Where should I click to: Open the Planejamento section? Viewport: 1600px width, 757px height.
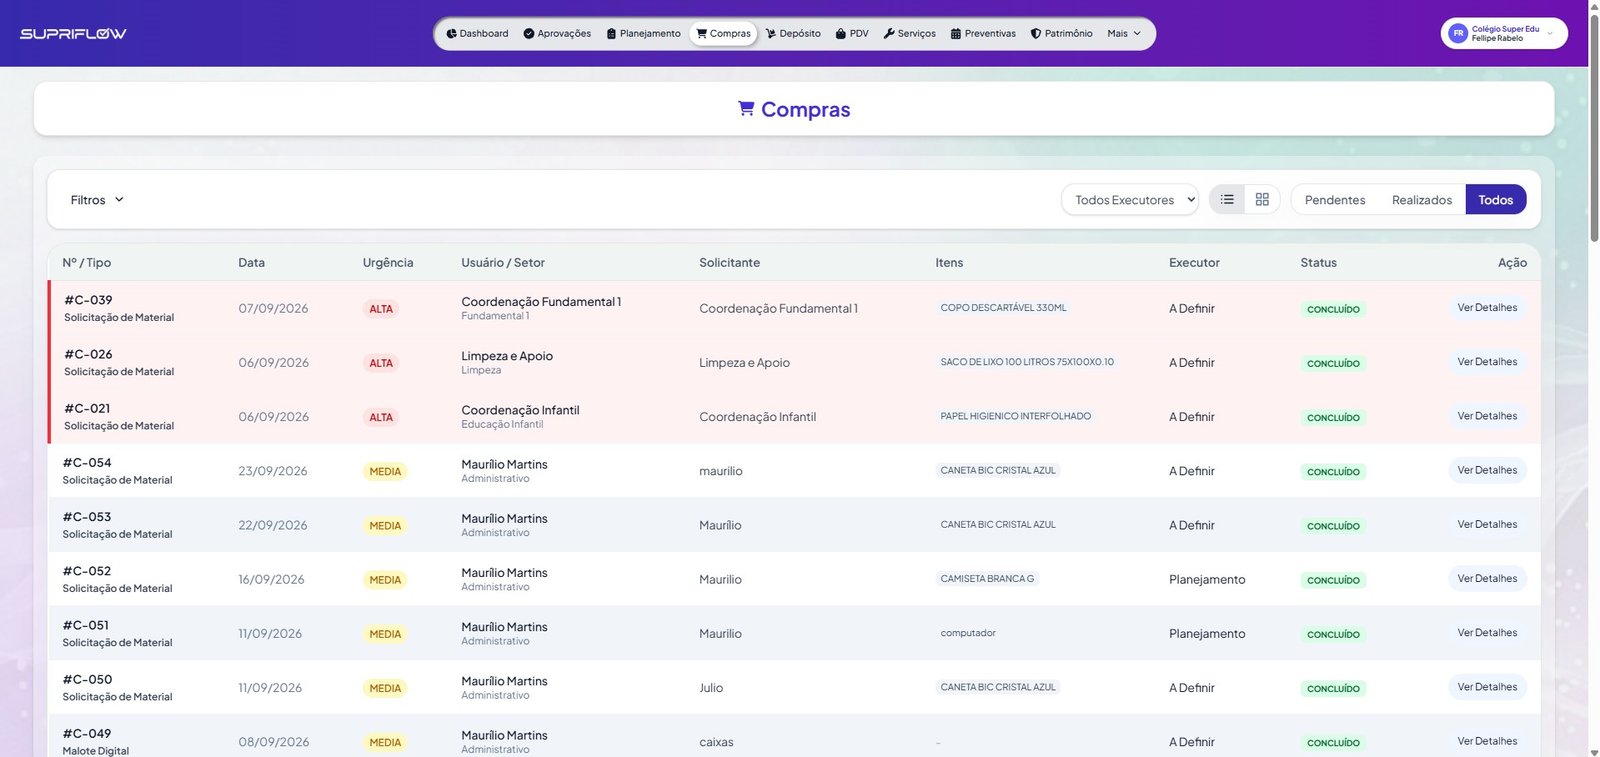[643, 34]
